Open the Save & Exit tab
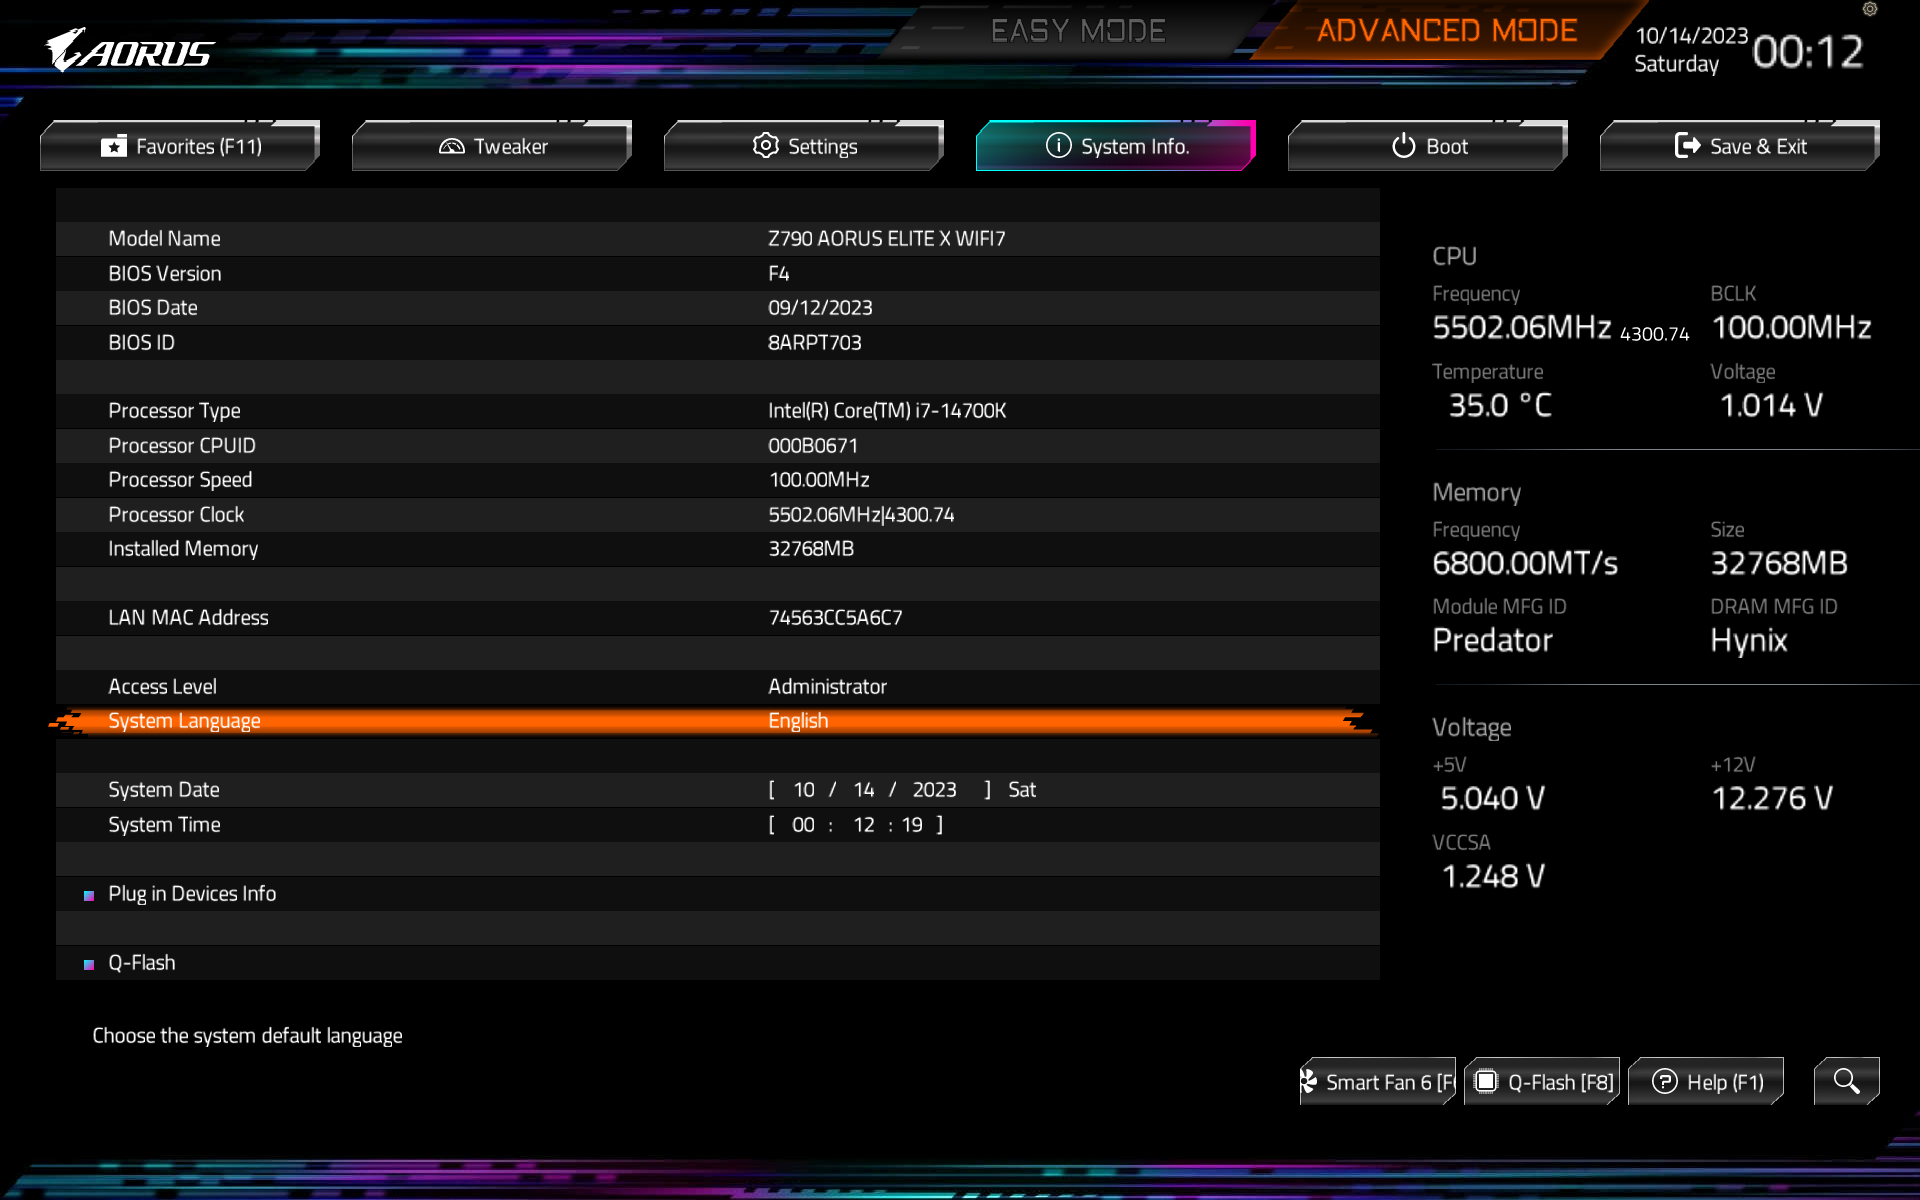 point(1740,146)
